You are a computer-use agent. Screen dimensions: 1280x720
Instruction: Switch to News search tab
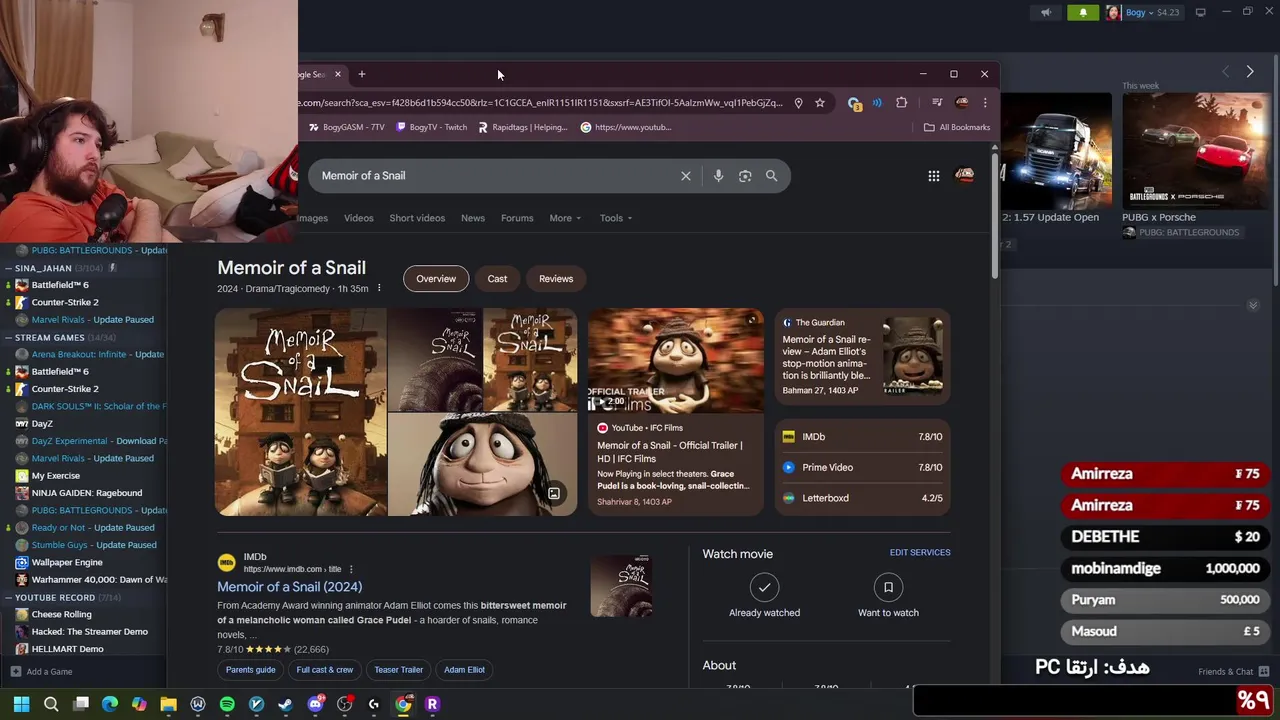click(473, 218)
